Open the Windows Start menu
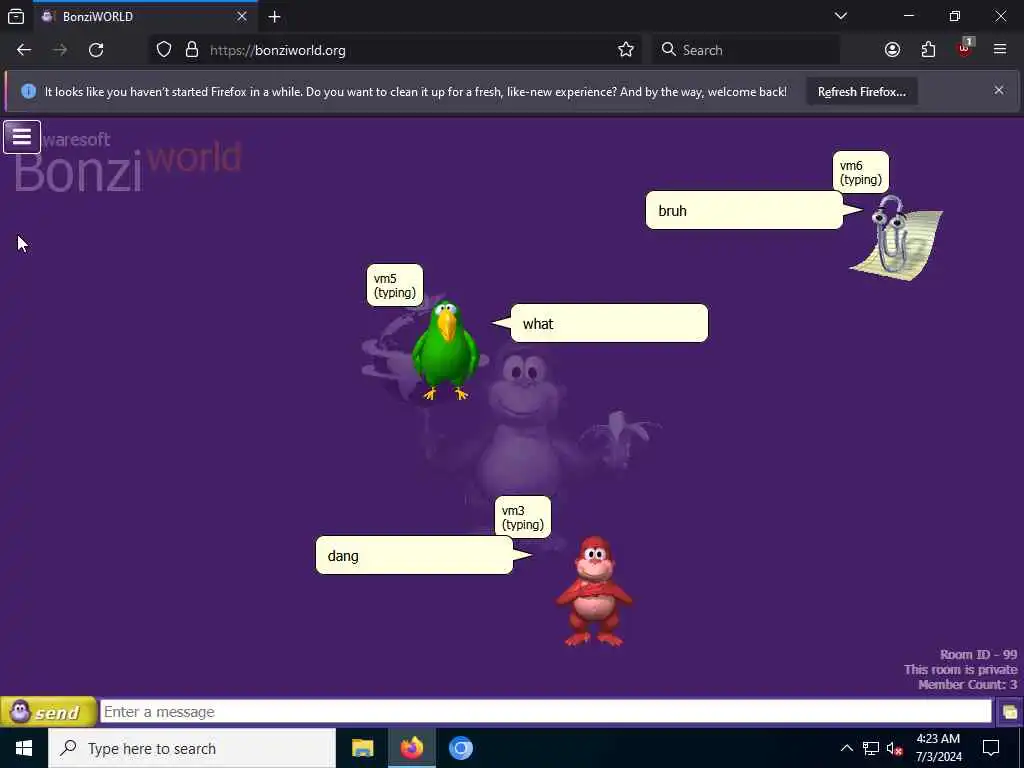The image size is (1024, 768). click(24, 748)
